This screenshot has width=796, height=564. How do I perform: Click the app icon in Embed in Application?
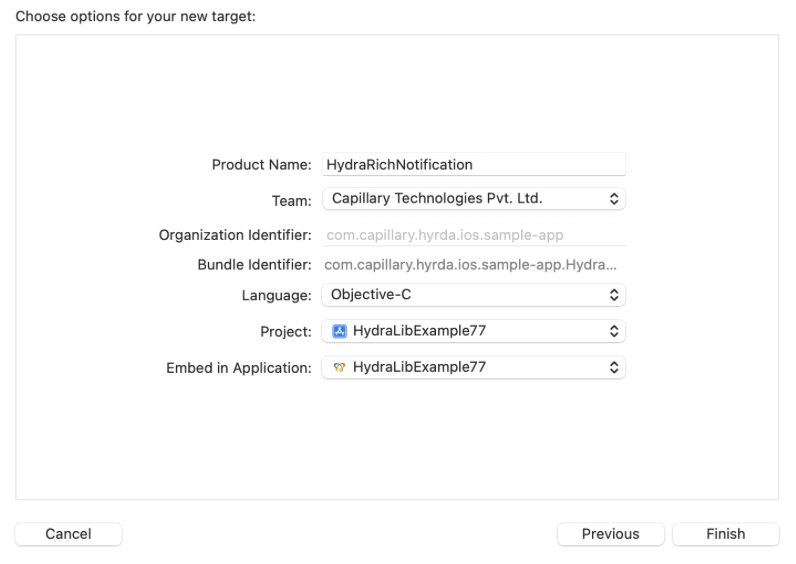click(x=339, y=368)
